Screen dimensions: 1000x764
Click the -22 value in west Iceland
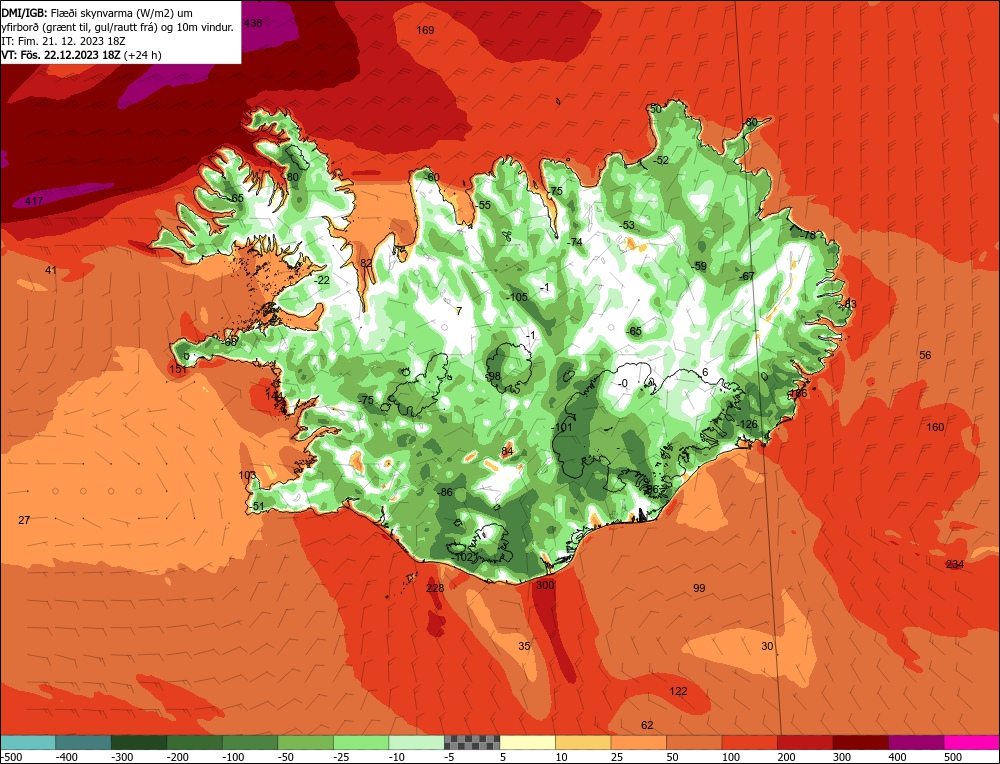tap(322, 281)
